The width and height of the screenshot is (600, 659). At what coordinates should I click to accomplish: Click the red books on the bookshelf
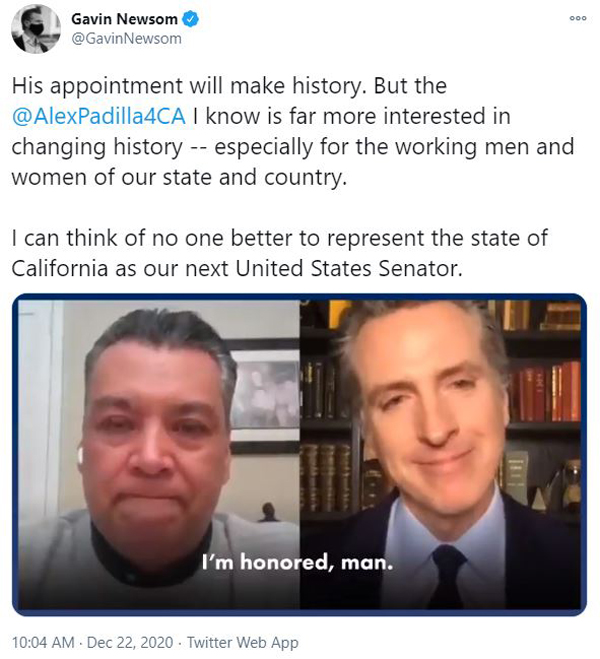[x=544, y=394]
